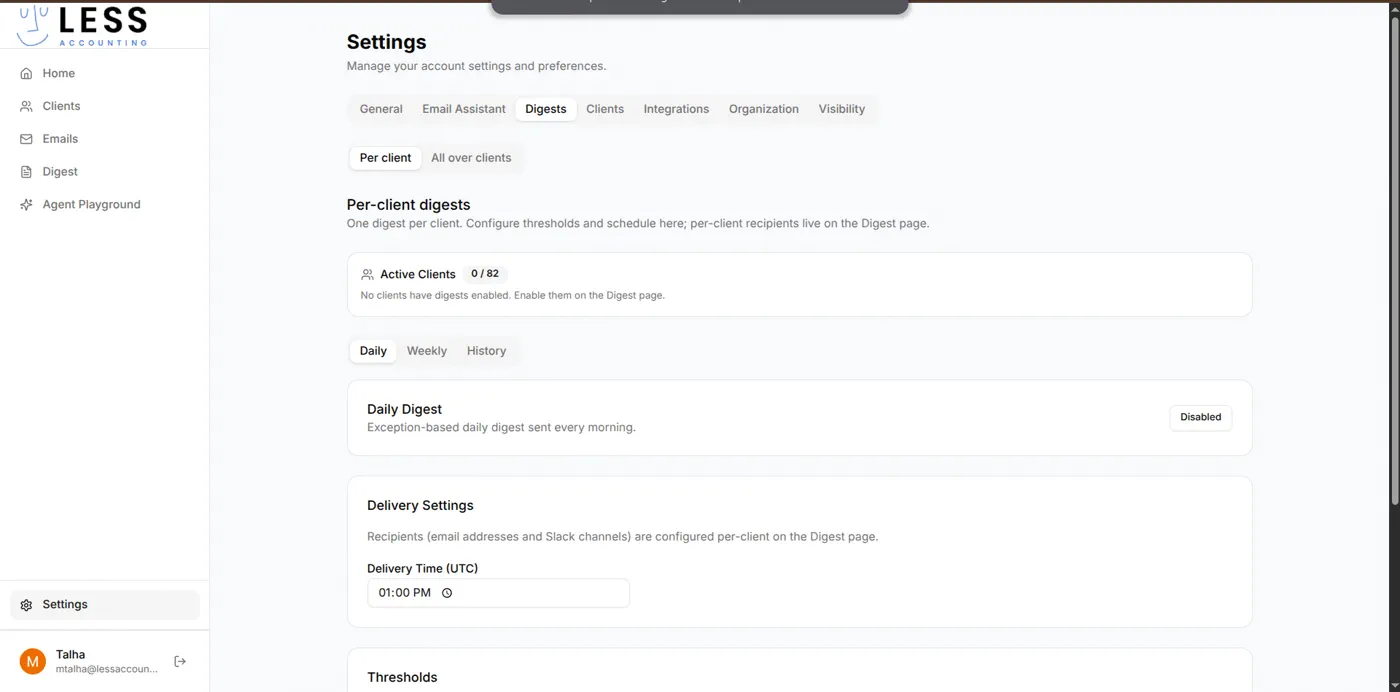Select the Per client sub-tab
Image resolution: width=1400 pixels, height=692 pixels.
[385, 158]
